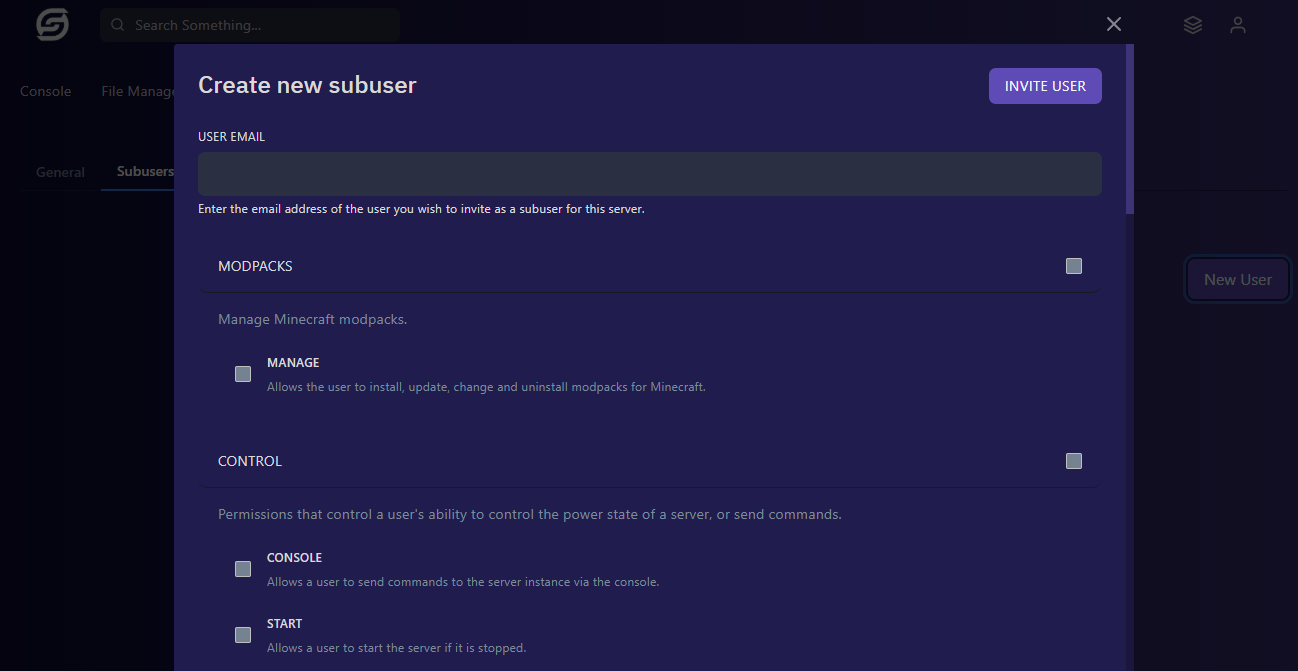The width and height of the screenshot is (1298, 671).
Task: Close the Create new subuser dialog with the X
Action: tap(1113, 23)
